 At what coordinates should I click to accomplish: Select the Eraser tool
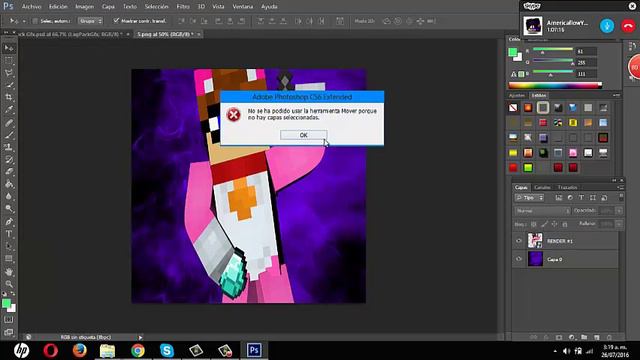click(9, 171)
